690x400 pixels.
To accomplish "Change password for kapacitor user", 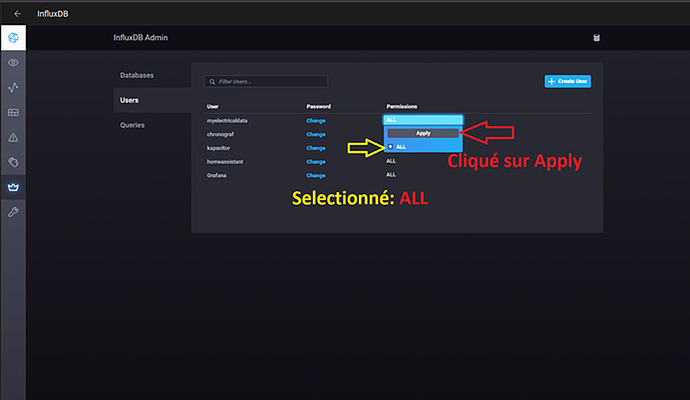I will pos(316,148).
